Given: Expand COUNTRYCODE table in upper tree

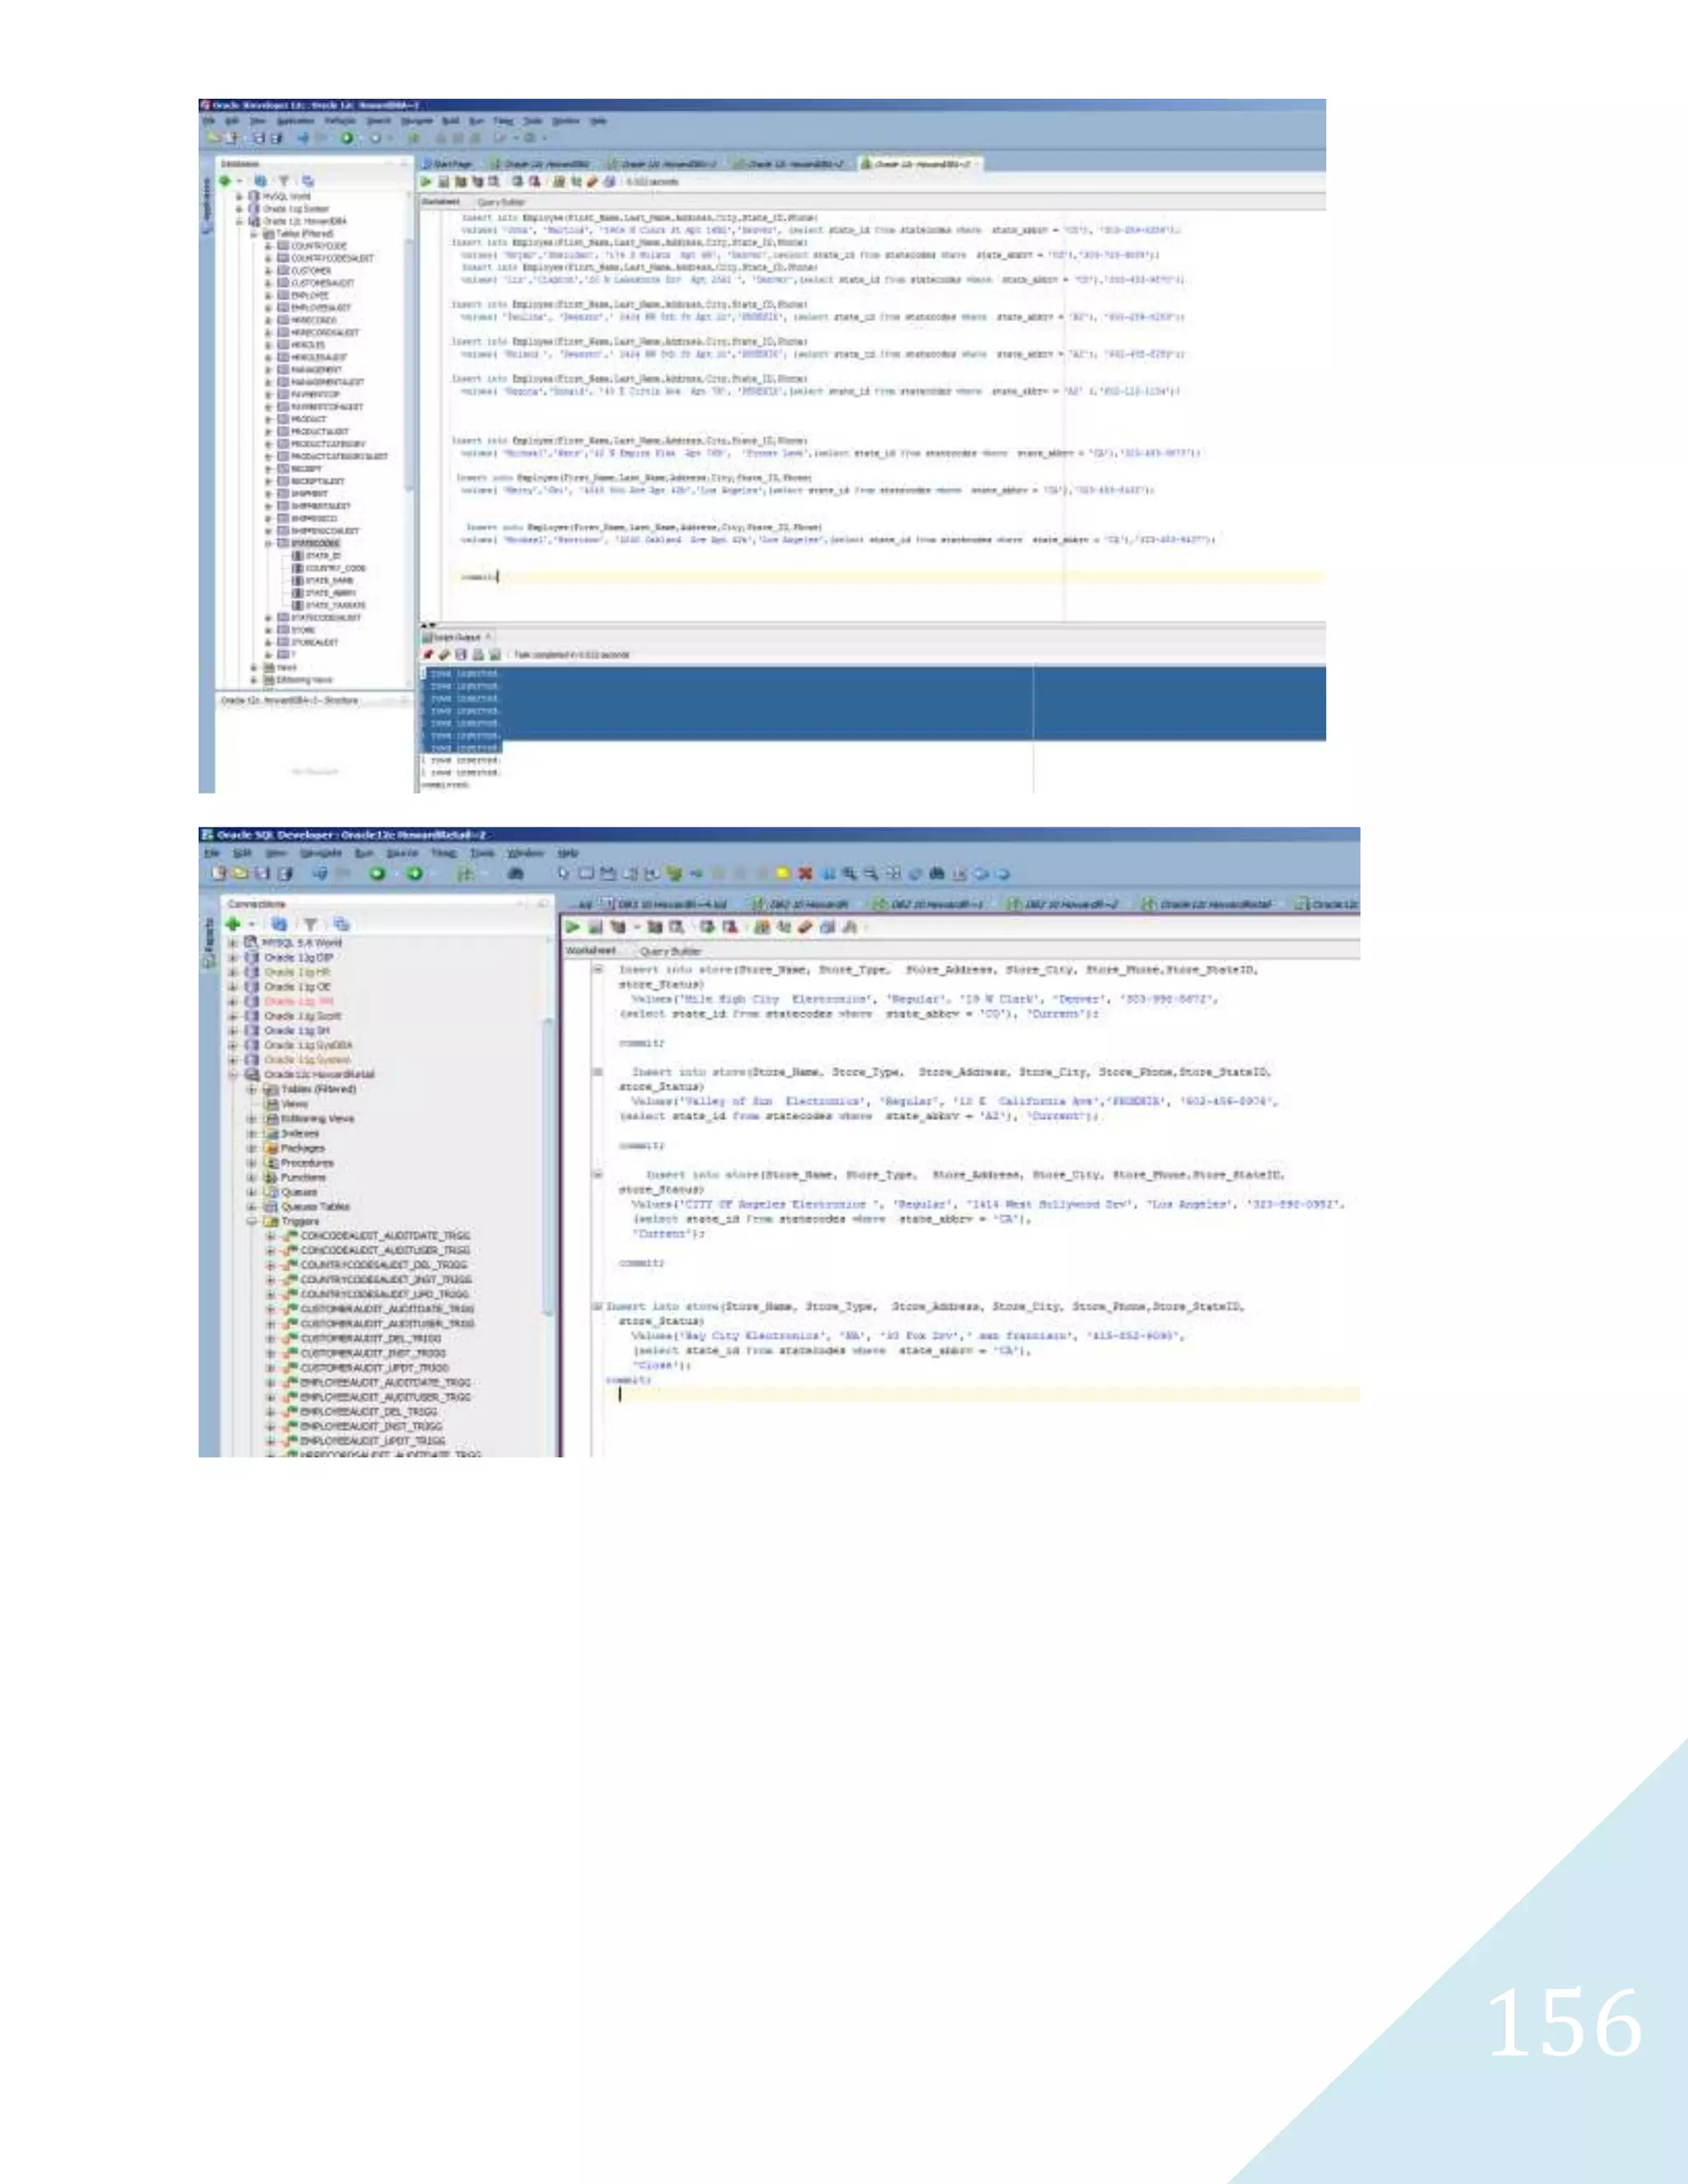Looking at the screenshot, I should pos(268,245).
